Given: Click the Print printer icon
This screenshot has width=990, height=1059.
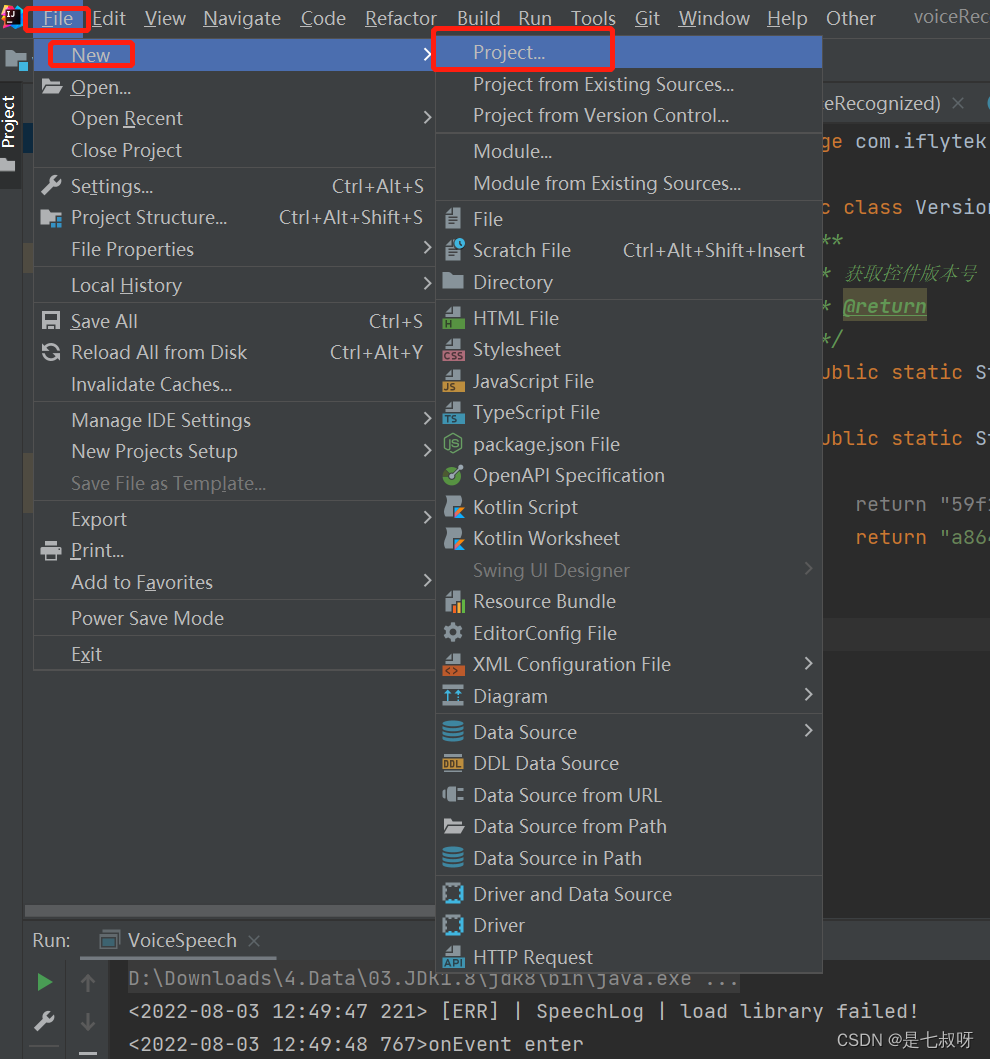Looking at the screenshot, I should (51, 550).
